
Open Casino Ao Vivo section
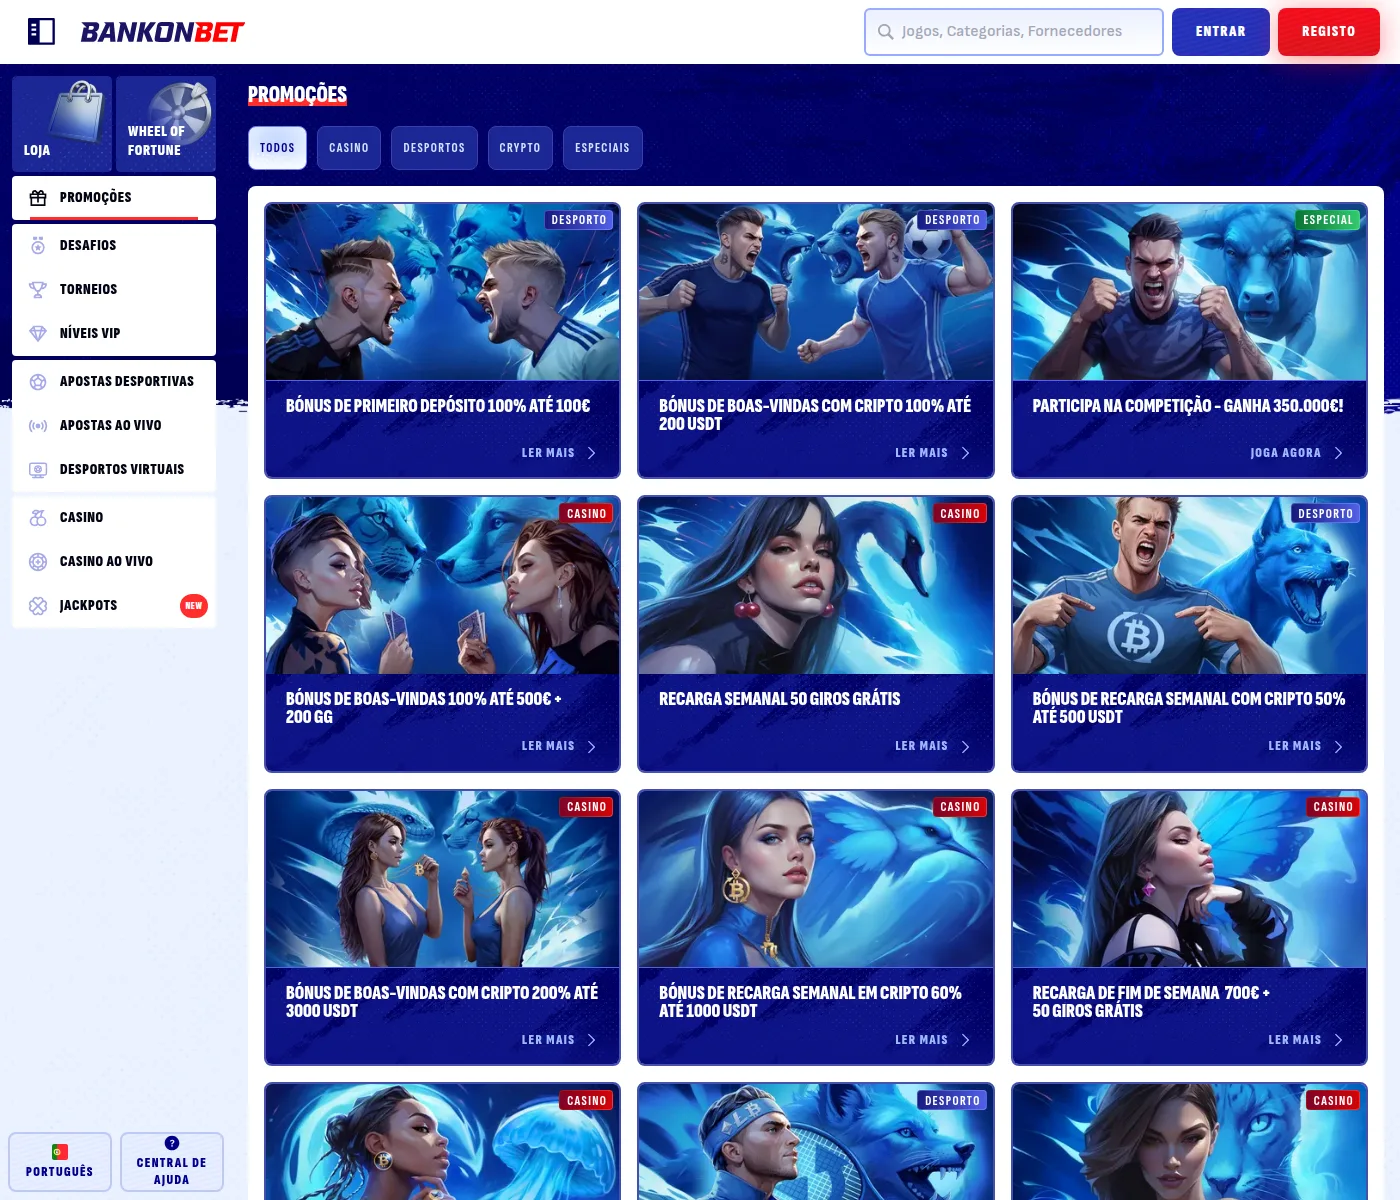(x=114, y=561)
